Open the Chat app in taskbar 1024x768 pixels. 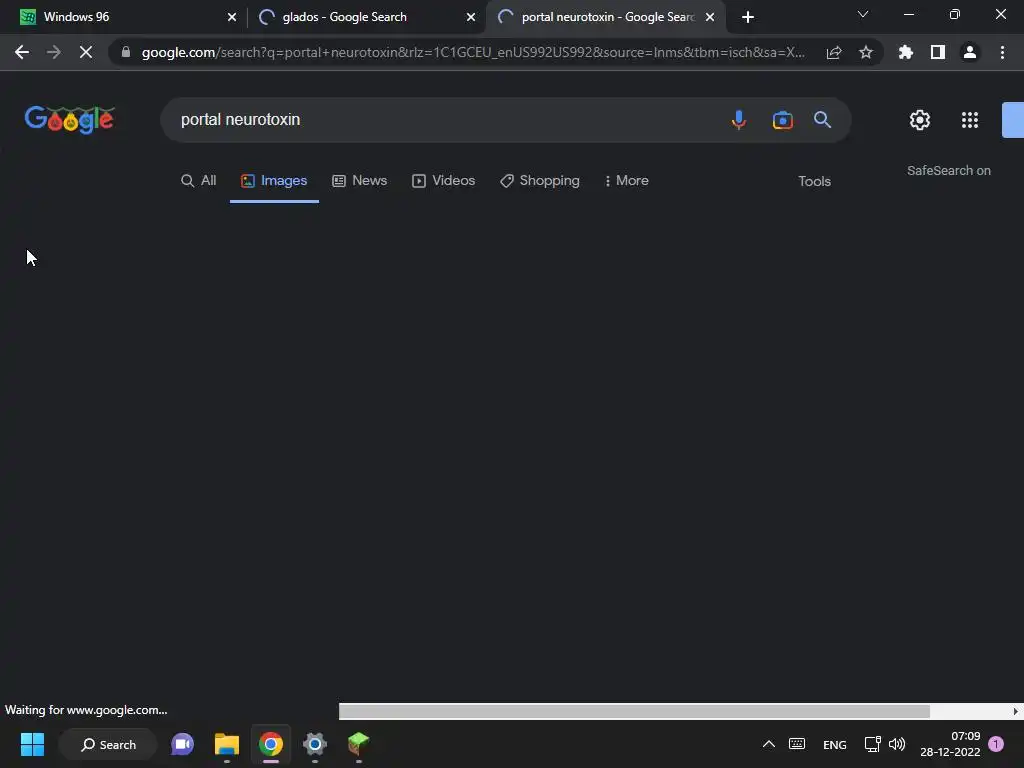tap(182, 744)
